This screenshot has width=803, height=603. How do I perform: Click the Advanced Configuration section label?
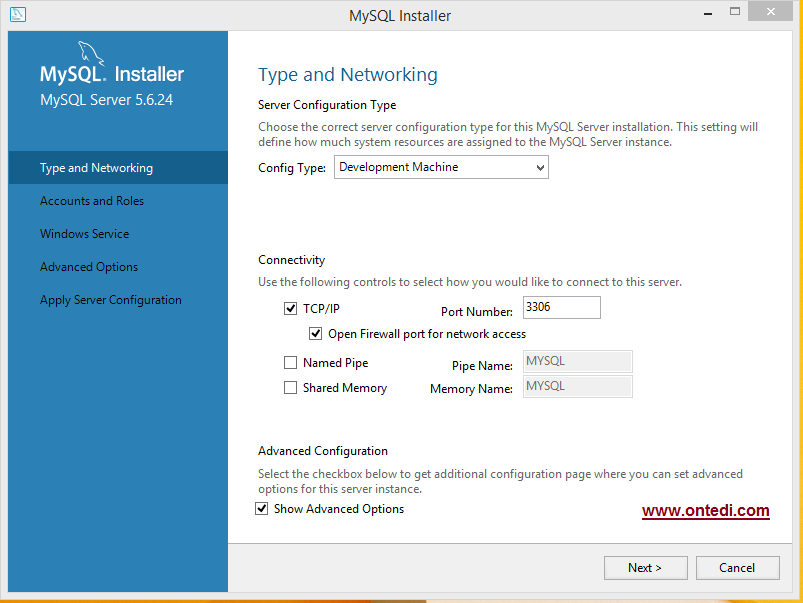[323, 451]
